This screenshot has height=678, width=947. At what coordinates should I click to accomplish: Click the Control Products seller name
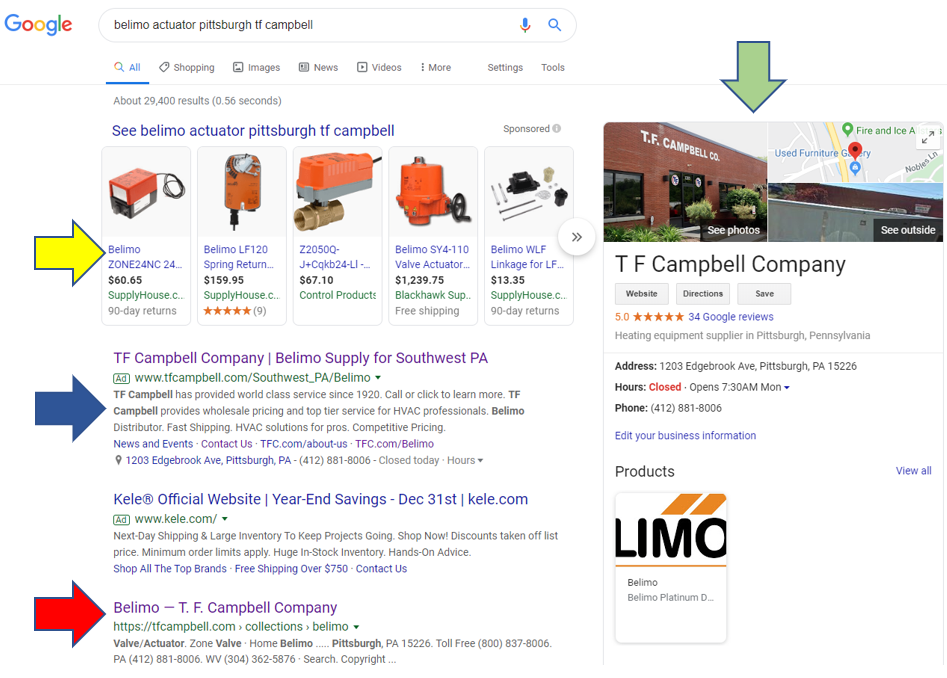point(338,295)
